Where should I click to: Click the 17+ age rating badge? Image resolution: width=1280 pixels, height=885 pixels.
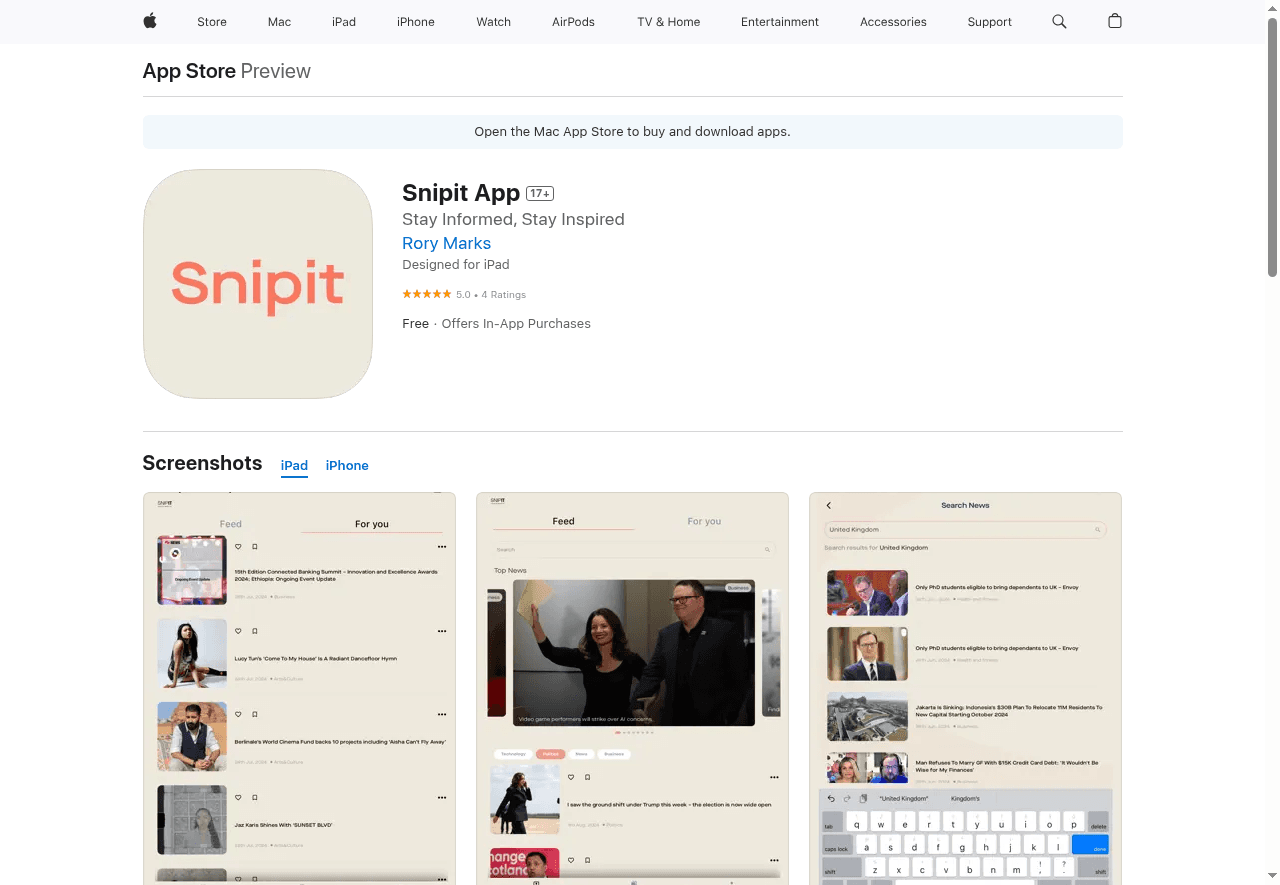point(539,193)
